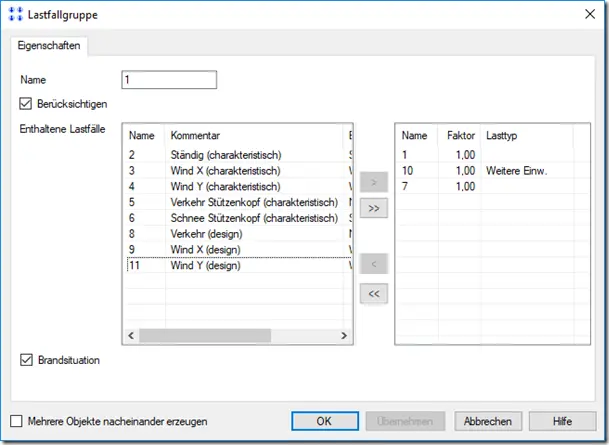Select row Verkehr Stützenkopf (charakteristisch)
This screenshot has height=445, width=609.
click(x=238, y=202)
